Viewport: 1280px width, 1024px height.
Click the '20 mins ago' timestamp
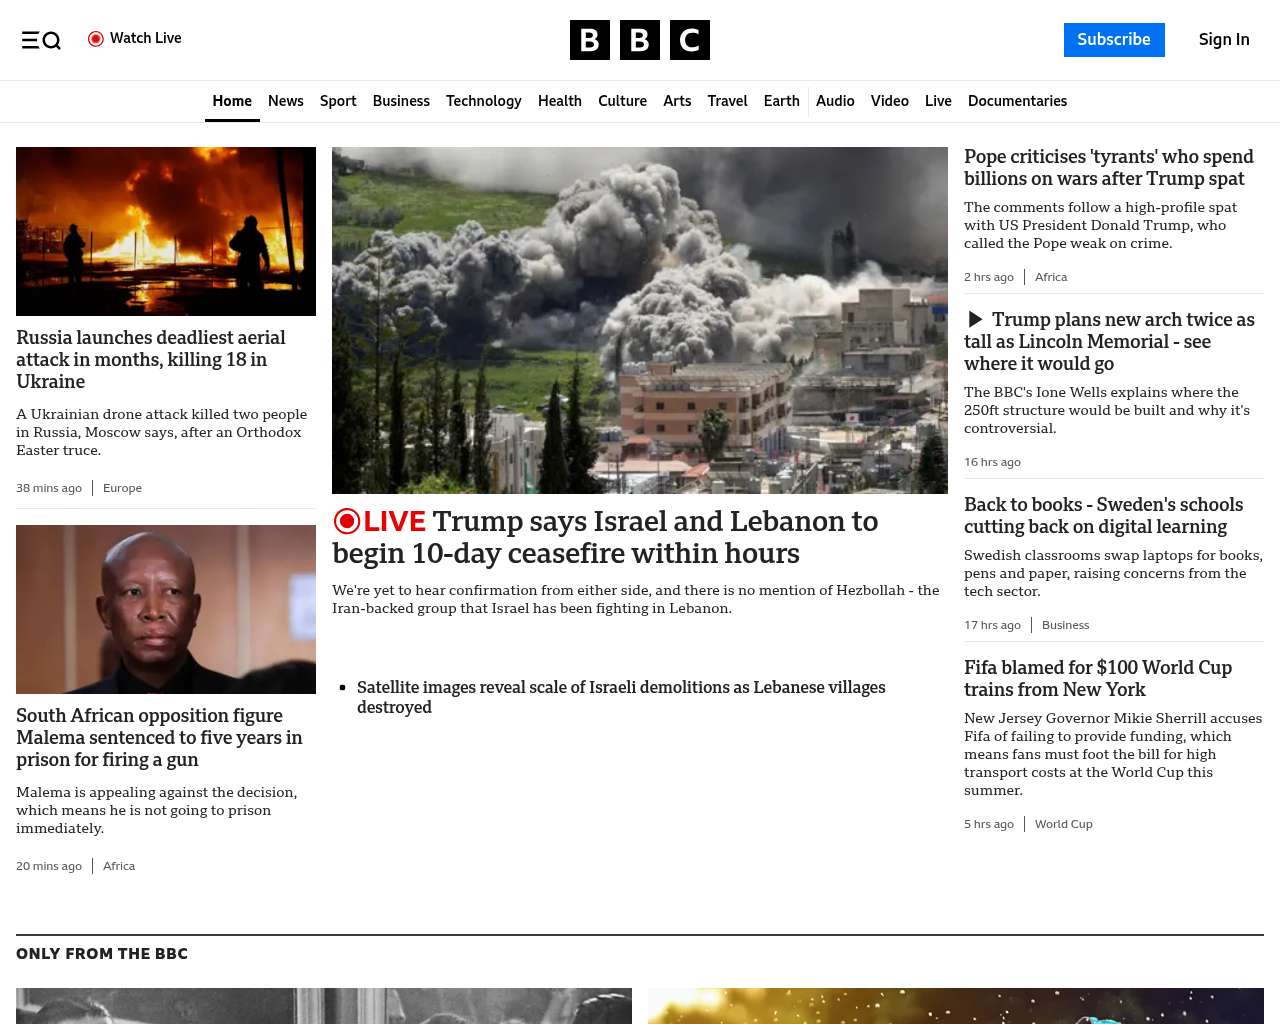49,866
